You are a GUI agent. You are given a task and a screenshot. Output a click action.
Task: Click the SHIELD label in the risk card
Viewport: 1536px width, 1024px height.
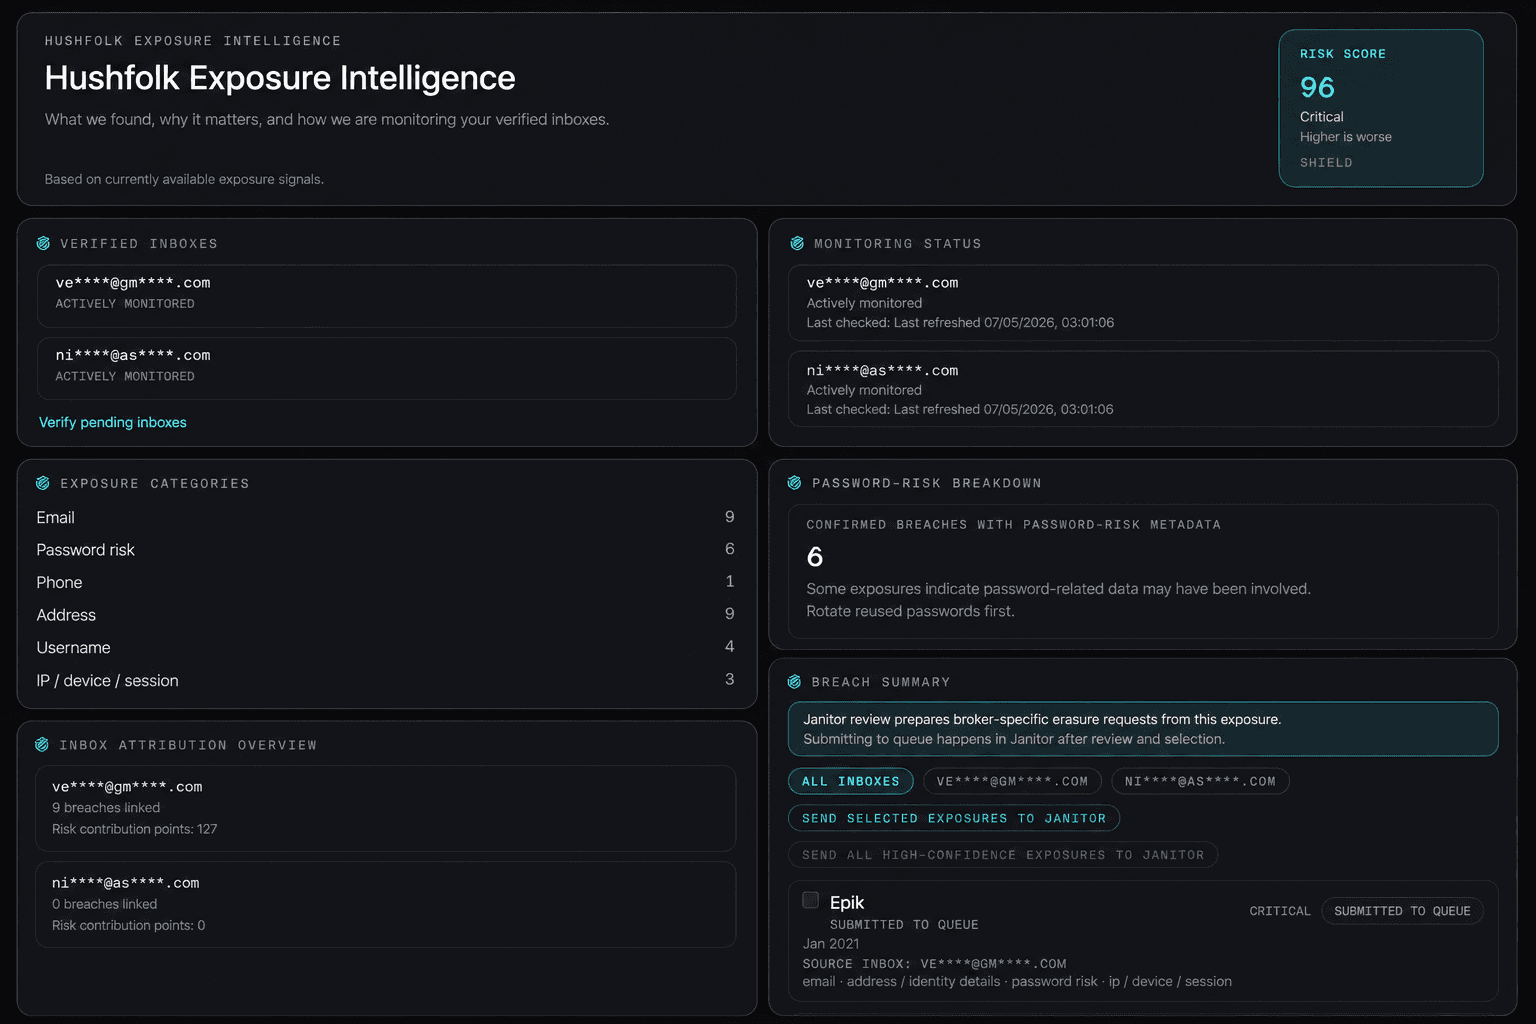(x=1326, y=163)
